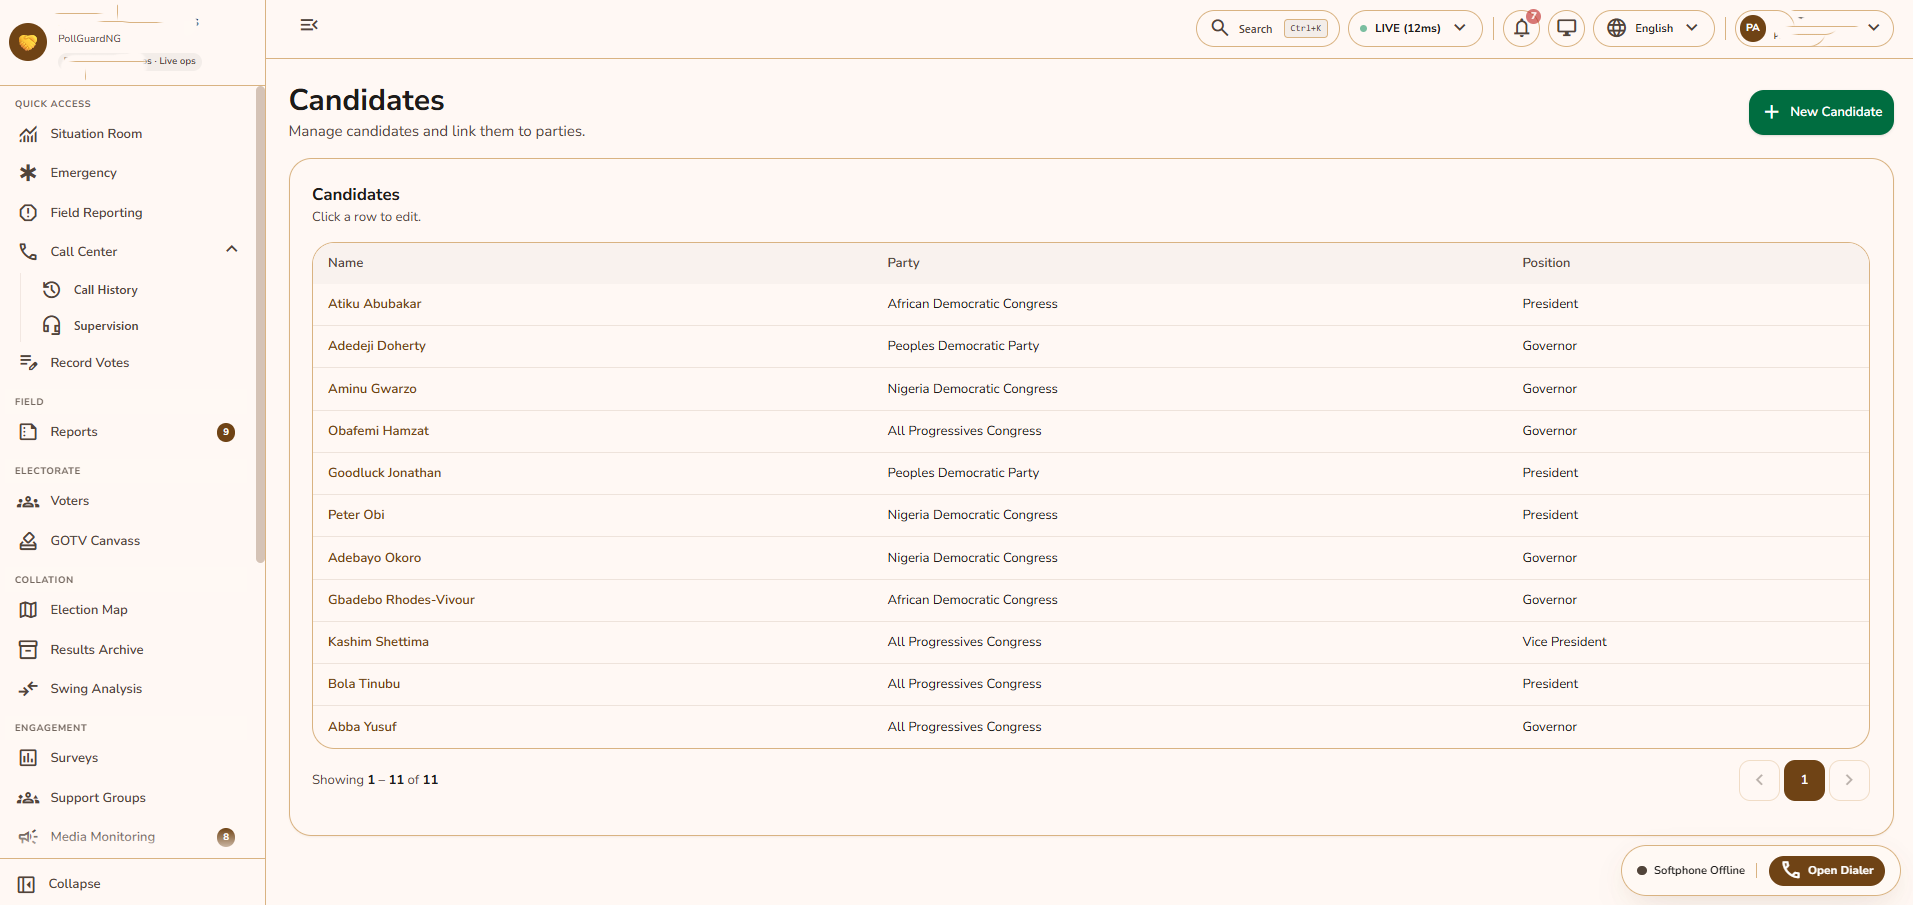Open the Atiku Abubakar candidate row
This screenshot has height=905, width=1913.
coord(1090,304)
